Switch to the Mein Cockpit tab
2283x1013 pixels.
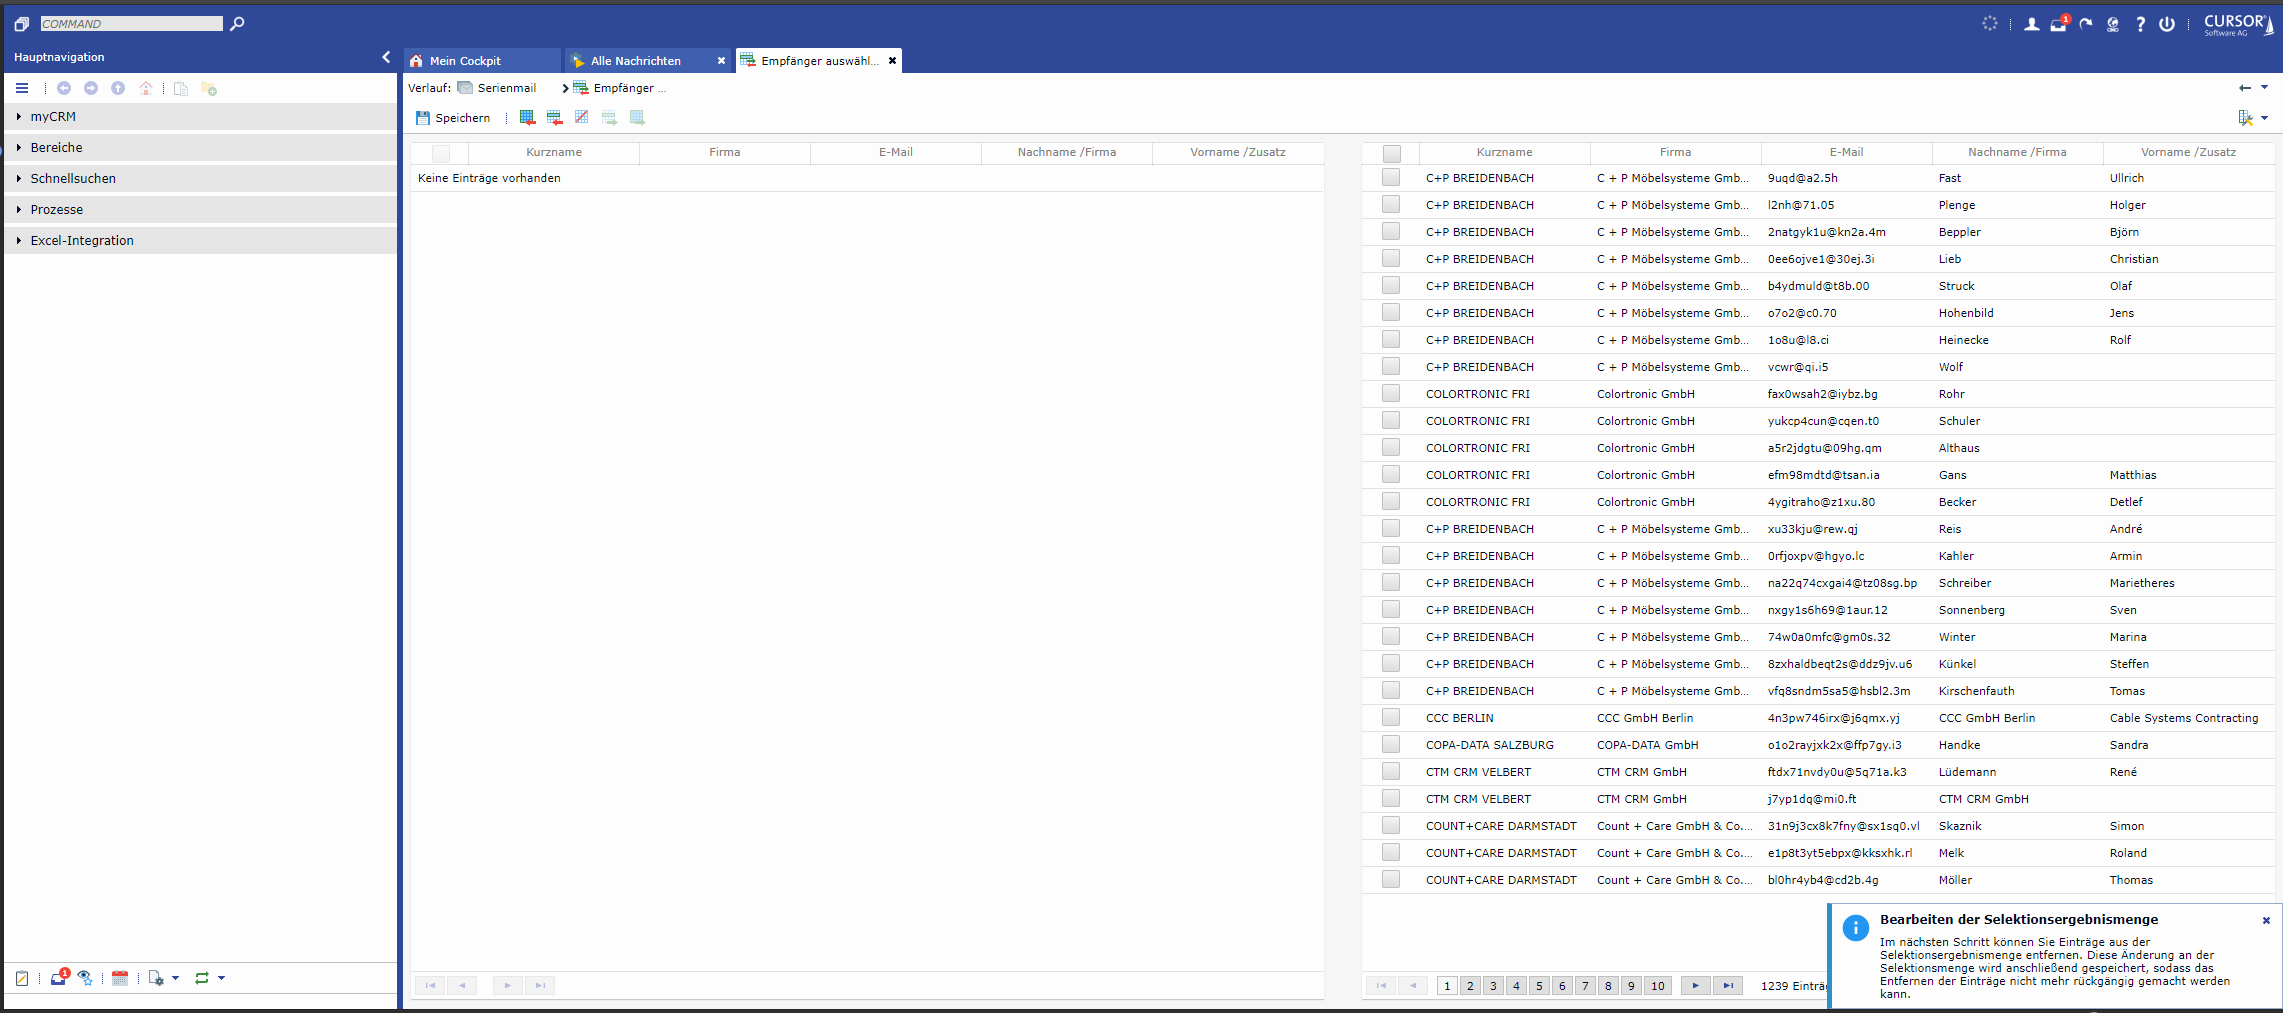pos(465,61)
